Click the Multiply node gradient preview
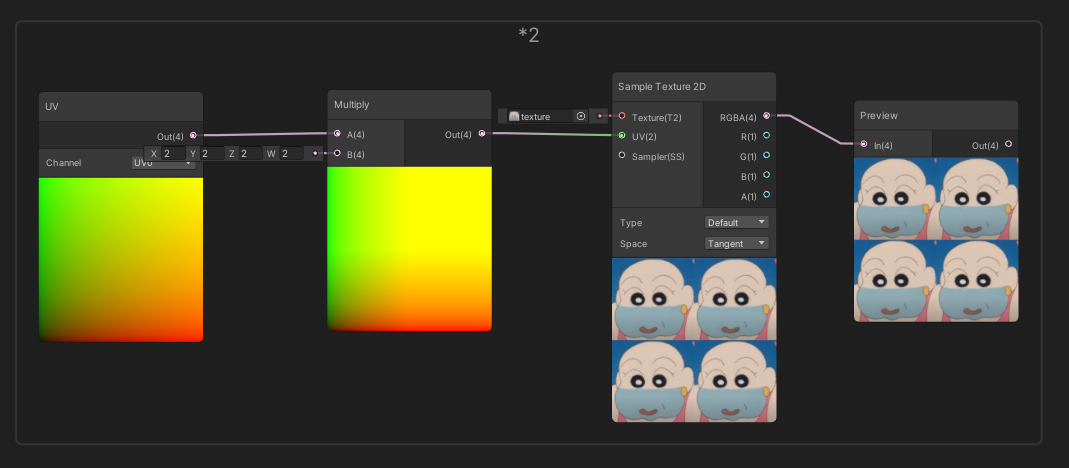The width and height of the screenshot is (1069, 468). coord(409,248)
